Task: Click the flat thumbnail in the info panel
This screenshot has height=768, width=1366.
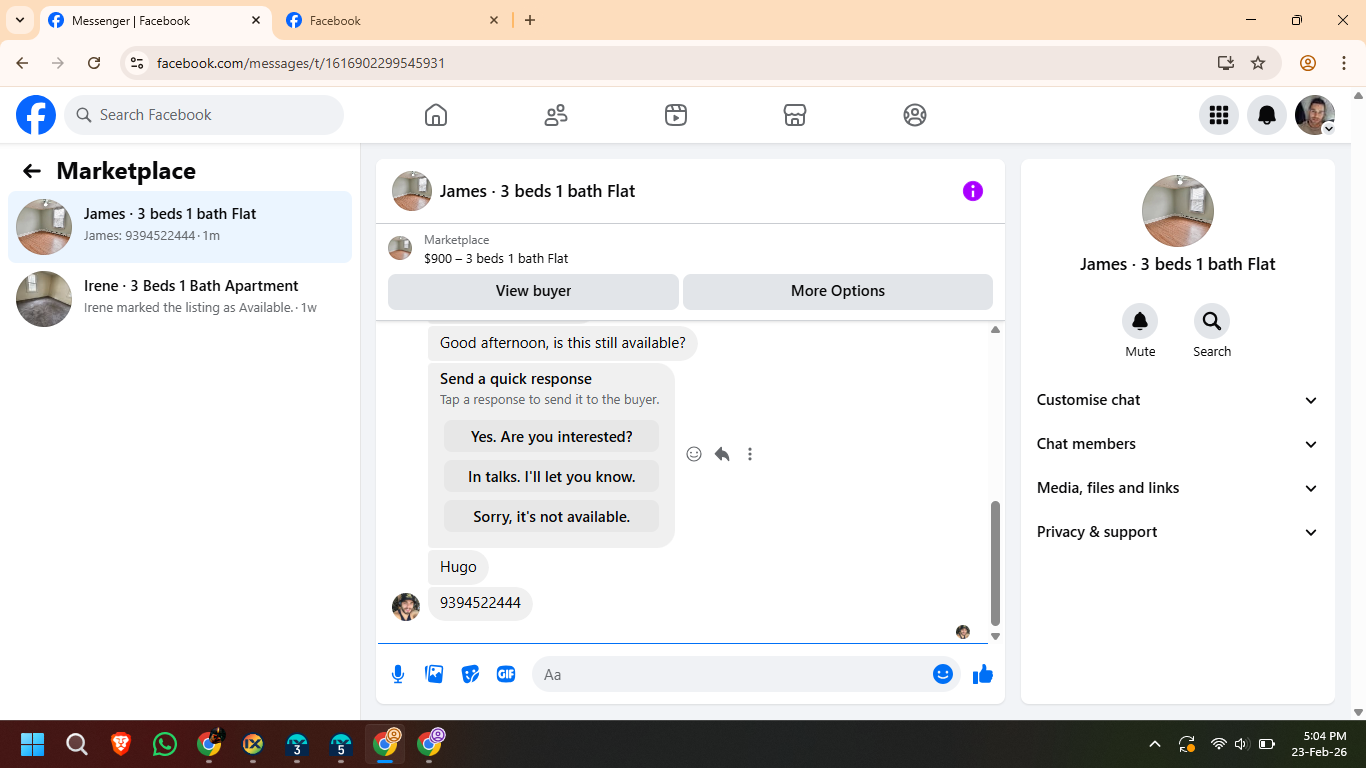Action: click(x=1178, y=211)
